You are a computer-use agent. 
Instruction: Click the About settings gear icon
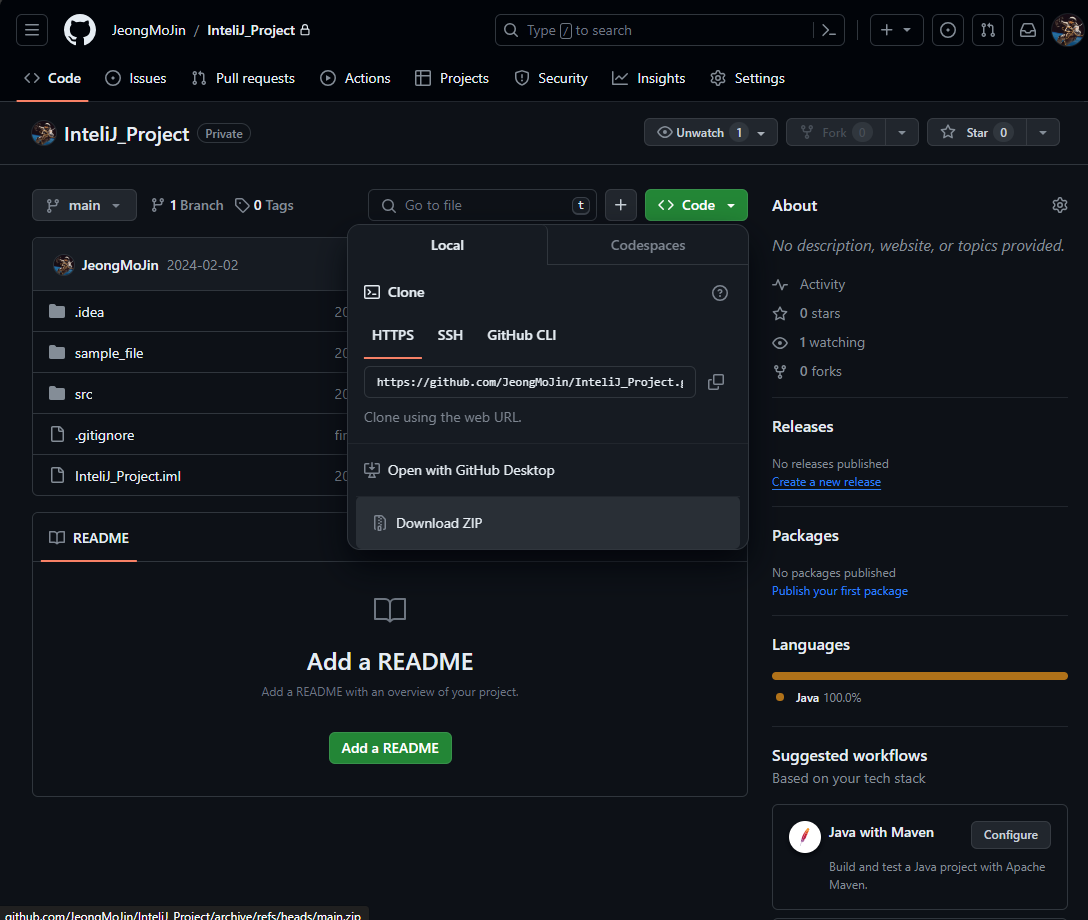[1060, 205]
